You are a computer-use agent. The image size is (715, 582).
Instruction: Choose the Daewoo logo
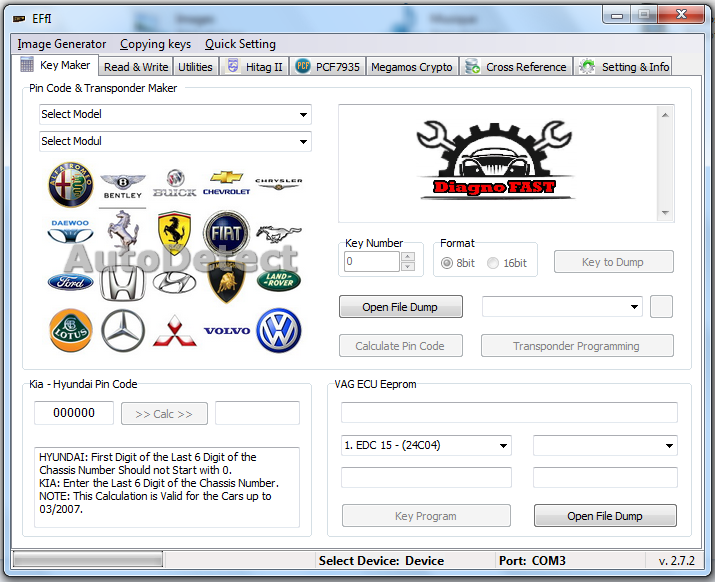(70, 231)
